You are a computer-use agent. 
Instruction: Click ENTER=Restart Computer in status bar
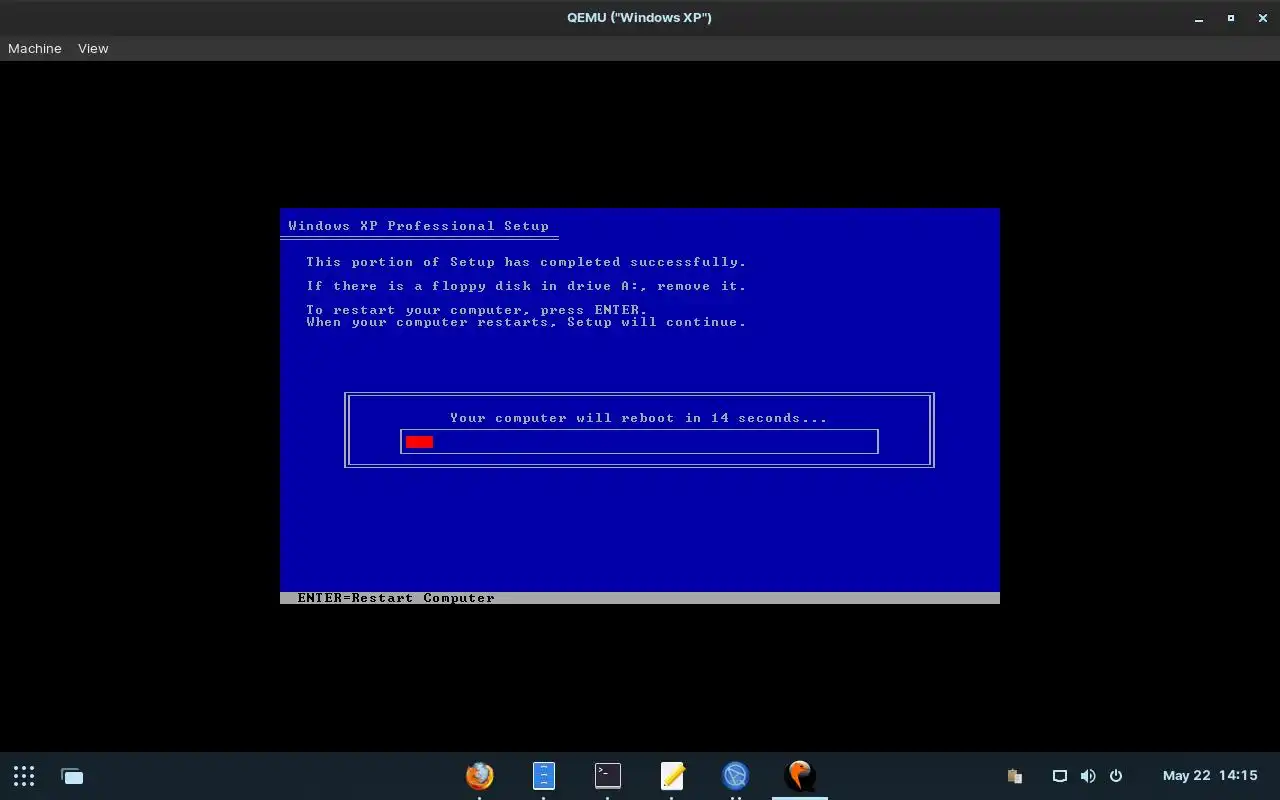pyautogui.click(x=396, y=598)
